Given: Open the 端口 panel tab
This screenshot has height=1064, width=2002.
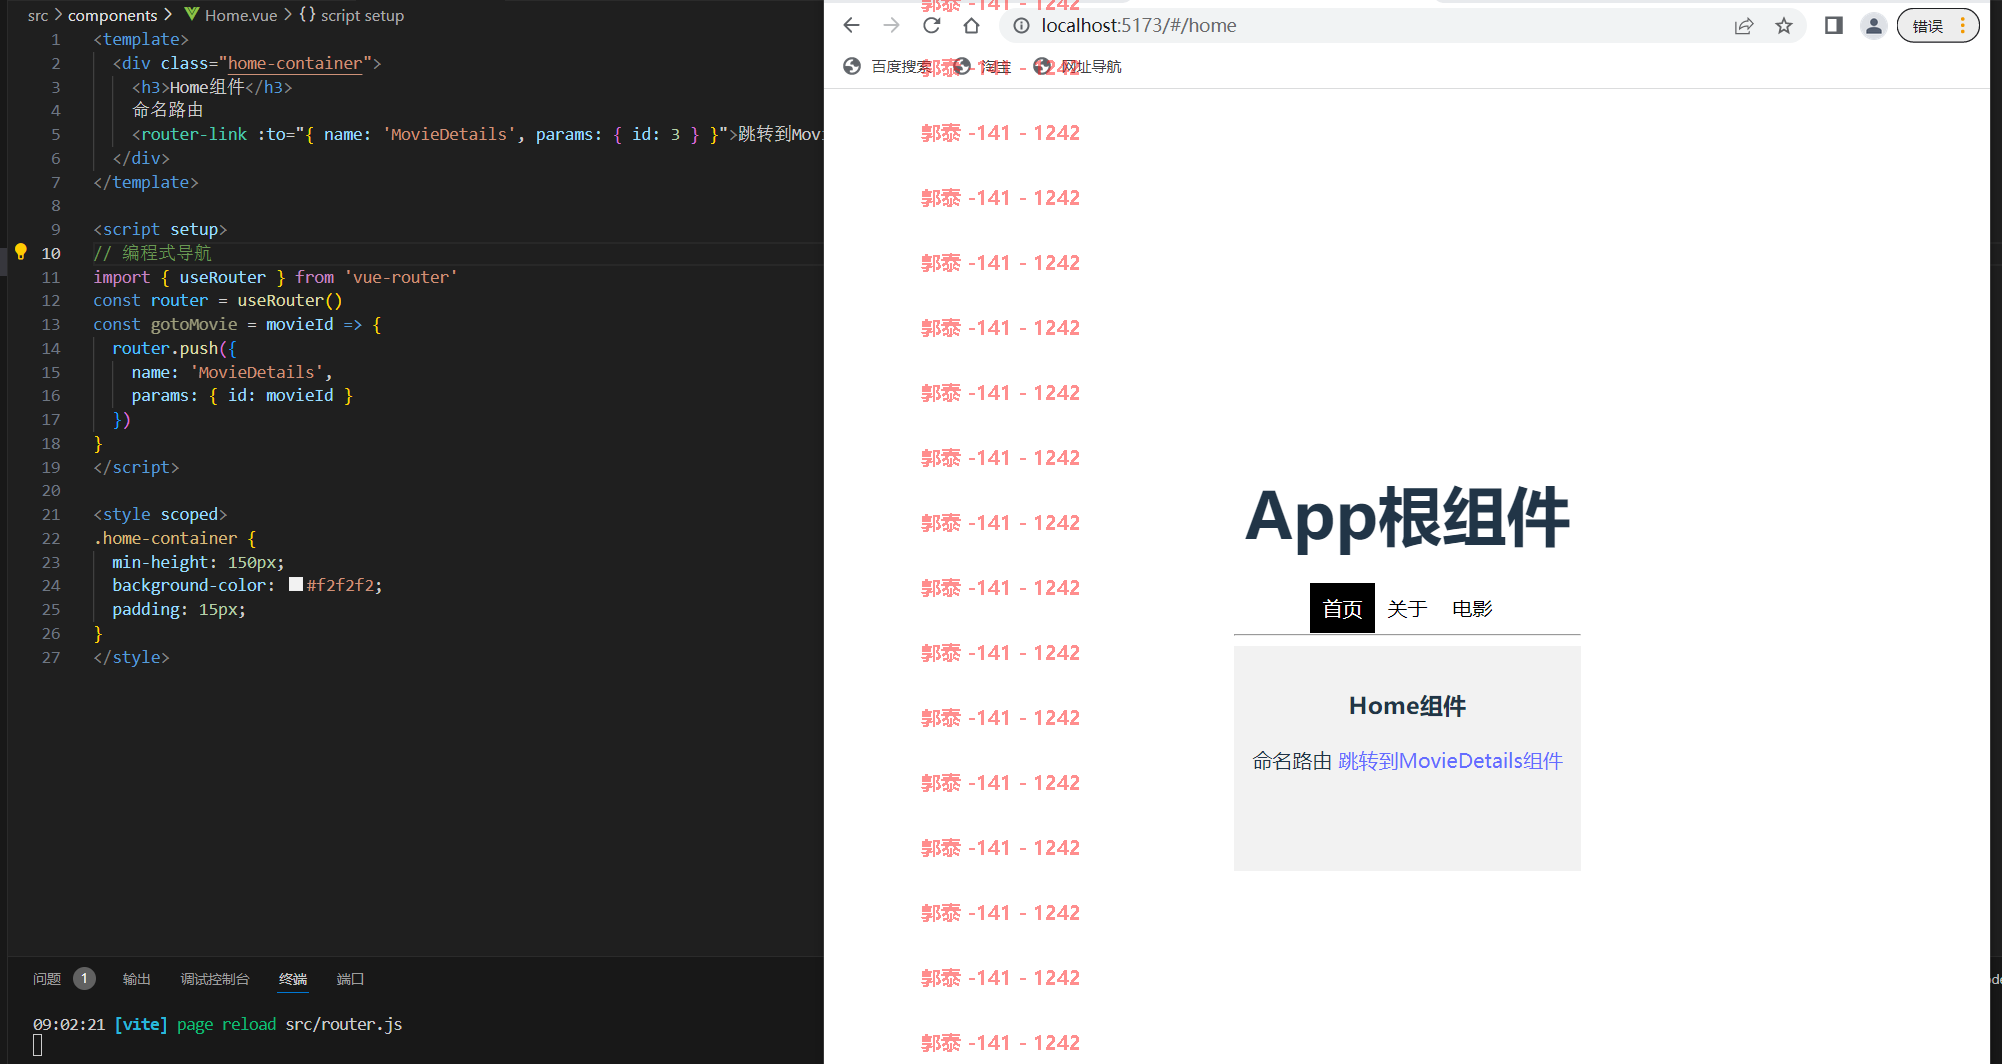Looking at the screenshot, I should tap(350, 979).
